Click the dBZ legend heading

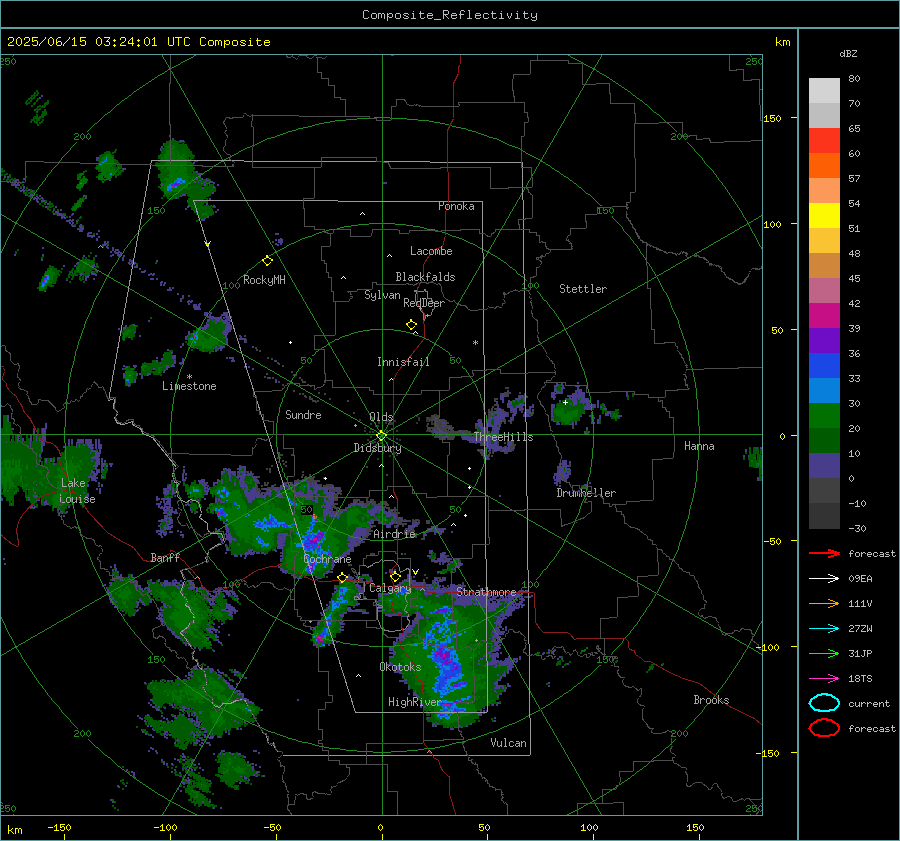point(848,53)
